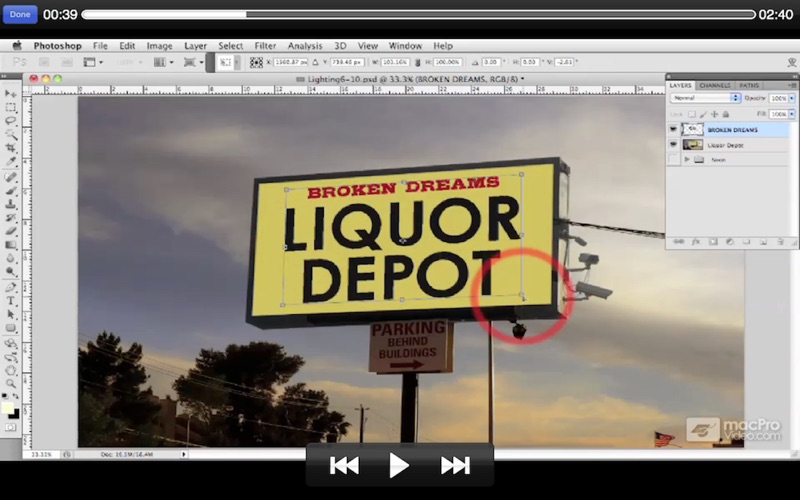Select the Rectangle shape tool
This screenshot has width=800, height=500.
[x=10, y=328]
